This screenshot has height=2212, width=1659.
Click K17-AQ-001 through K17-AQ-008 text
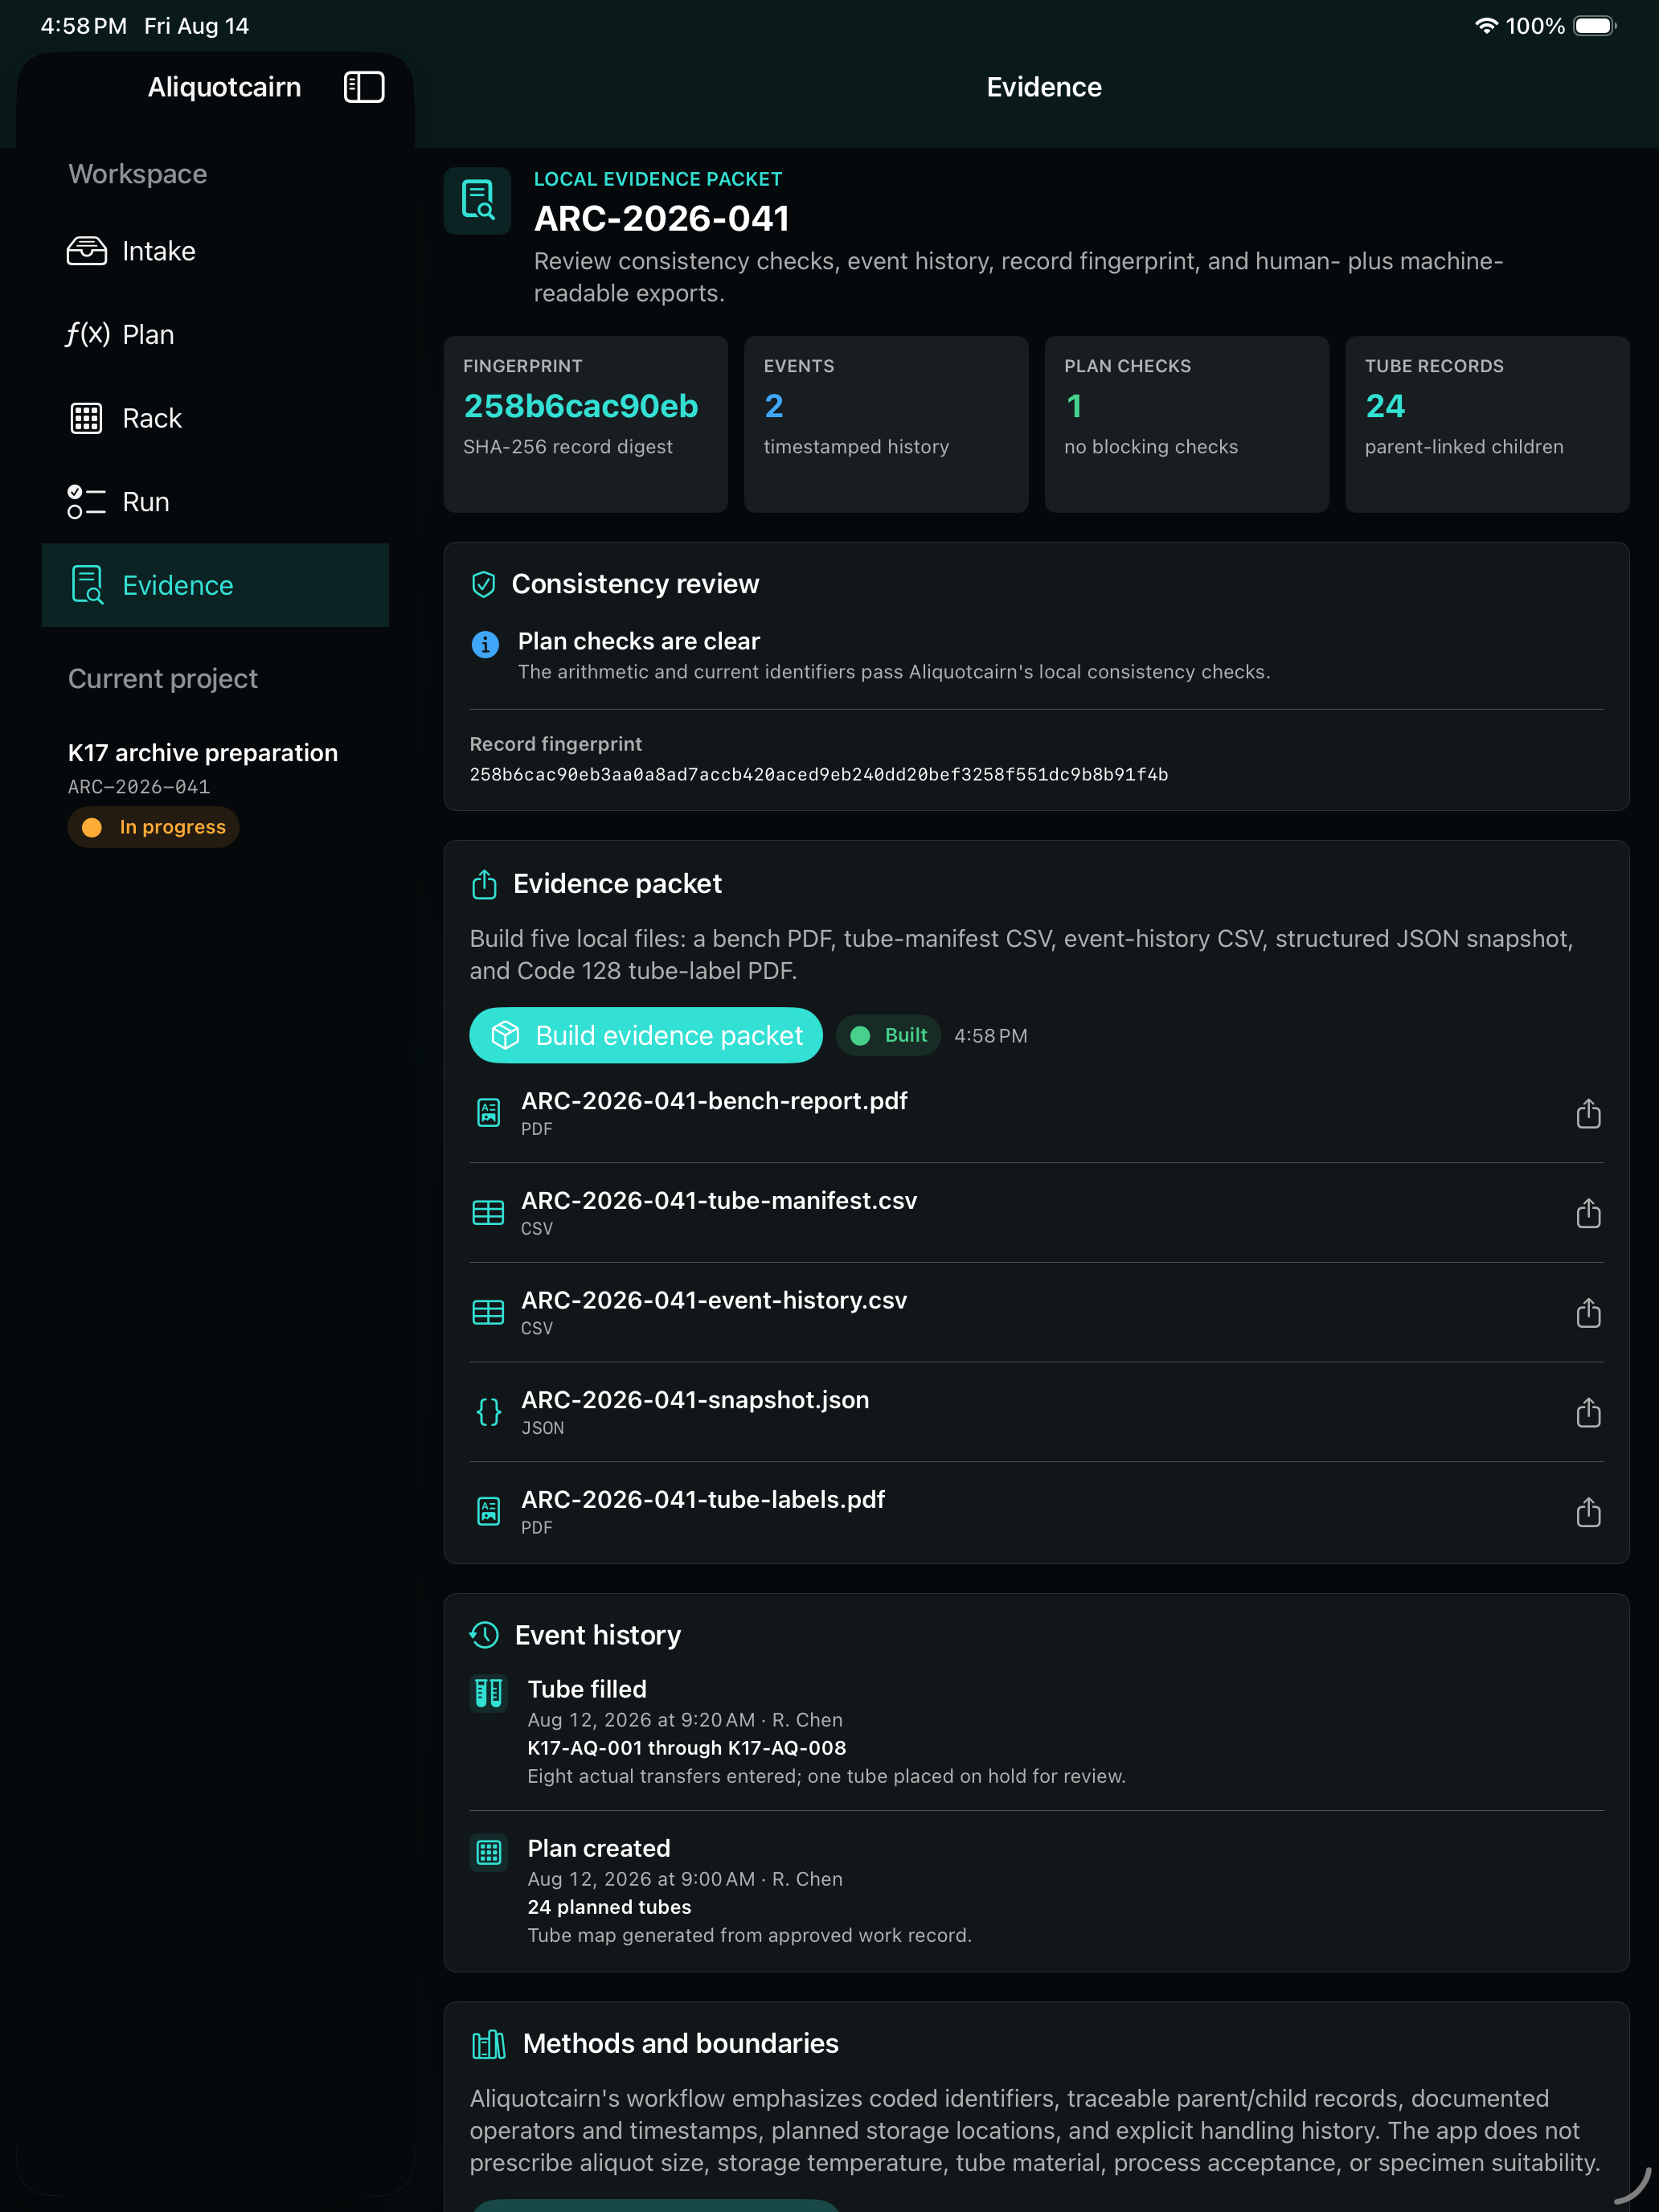(687, 1748)
